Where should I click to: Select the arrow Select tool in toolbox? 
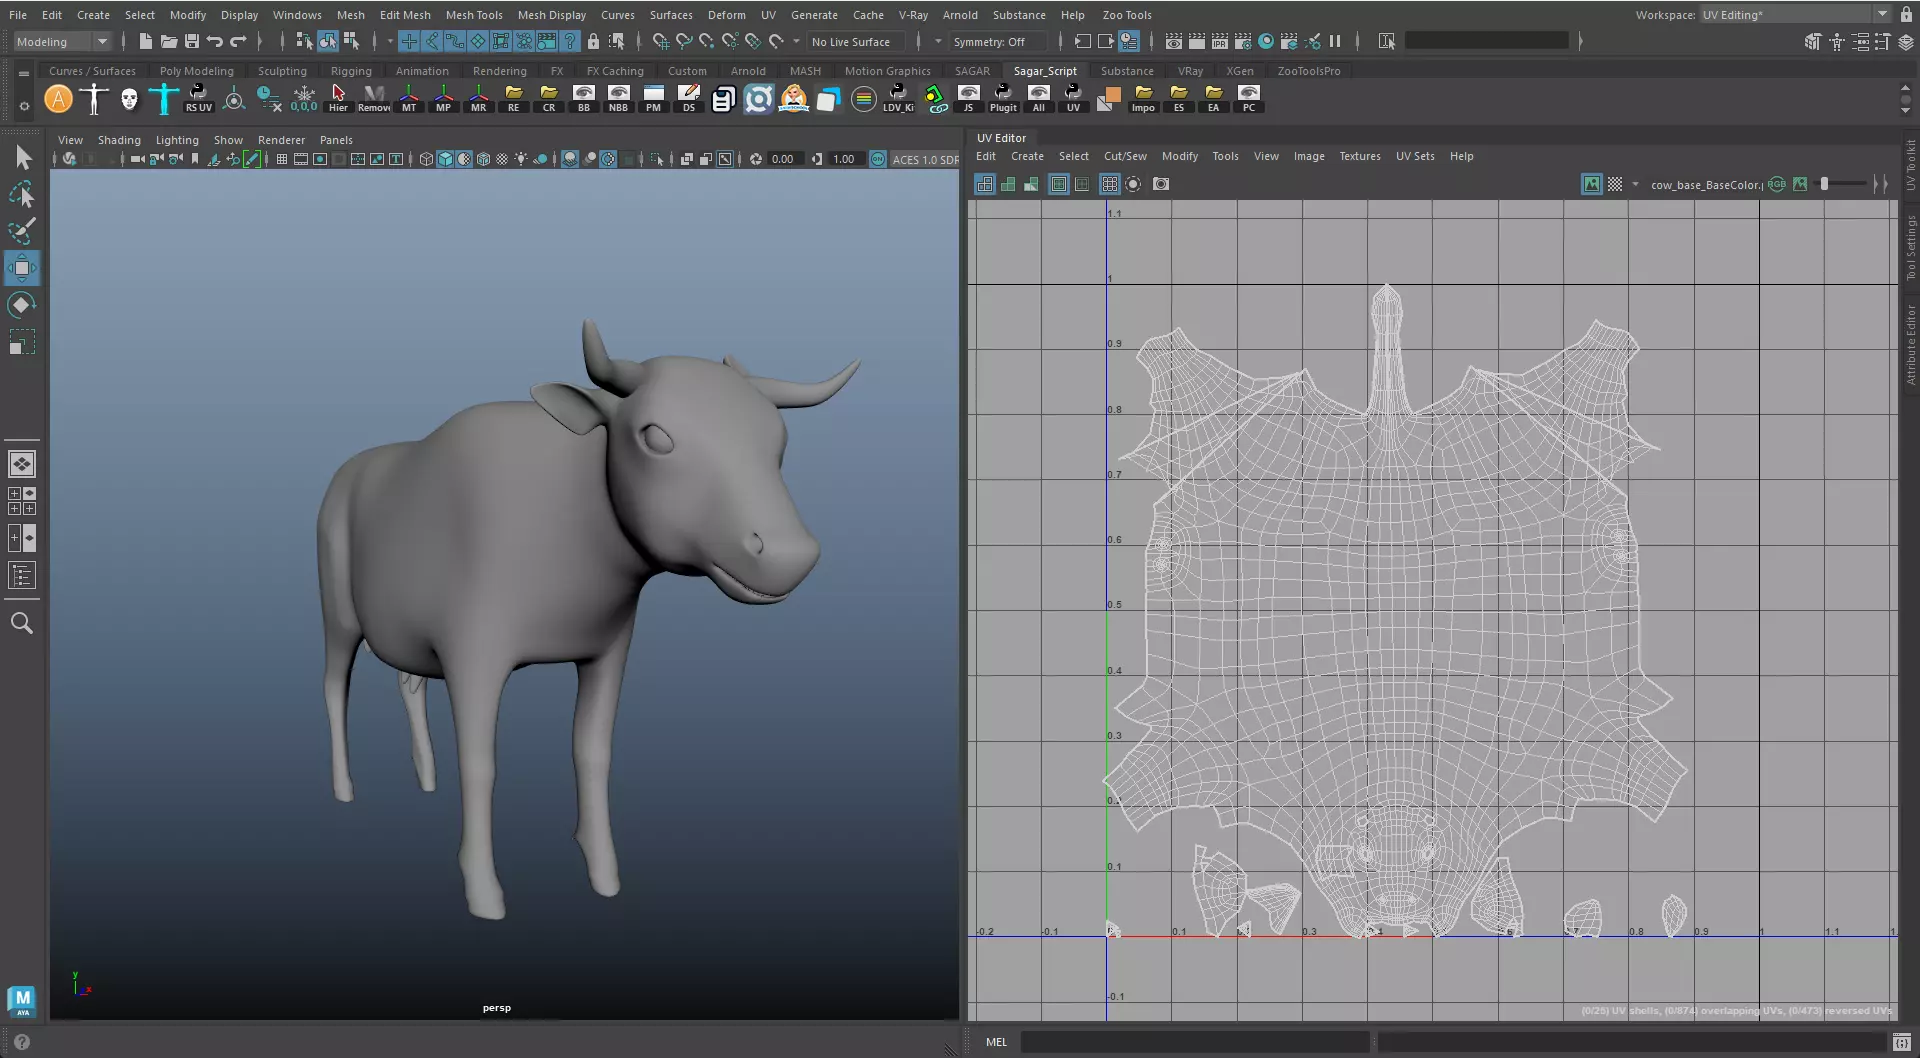23,157
